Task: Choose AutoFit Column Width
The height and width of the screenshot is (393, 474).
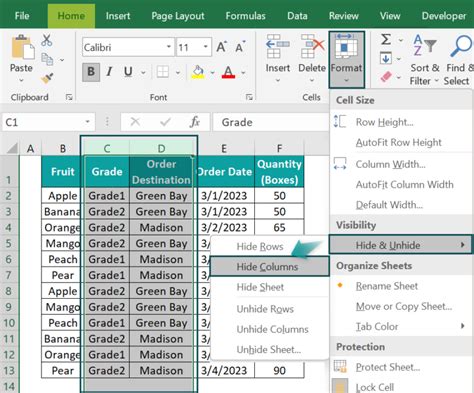Action: (401, 184)
